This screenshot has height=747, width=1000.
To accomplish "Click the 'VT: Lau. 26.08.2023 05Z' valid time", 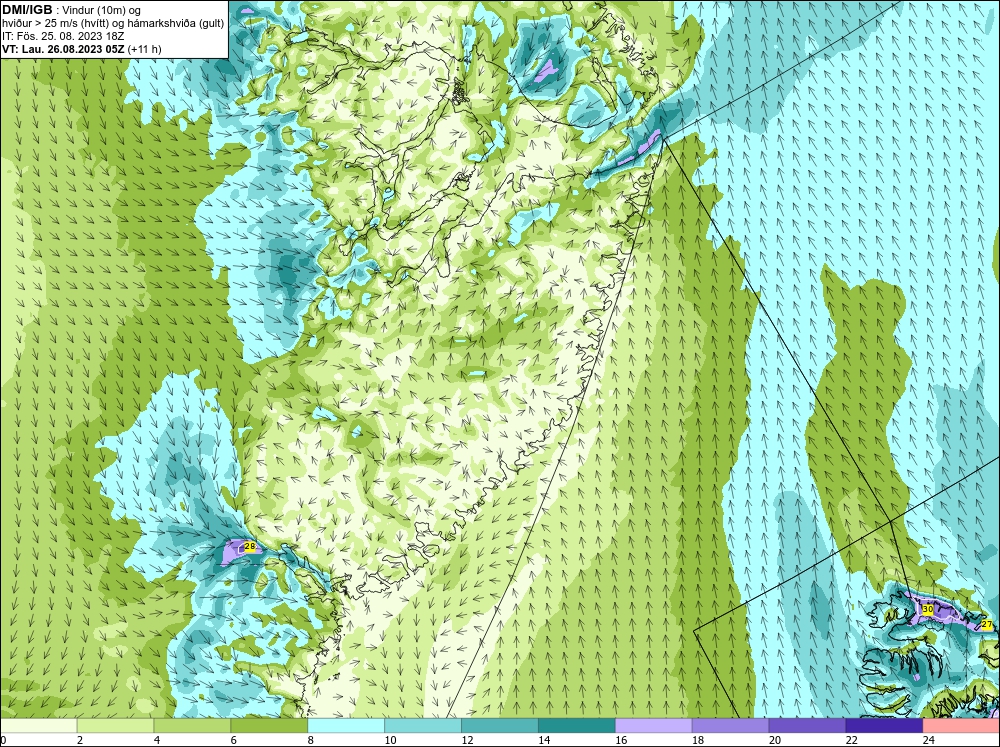I will pyautogui.click(x=63, y=49).
